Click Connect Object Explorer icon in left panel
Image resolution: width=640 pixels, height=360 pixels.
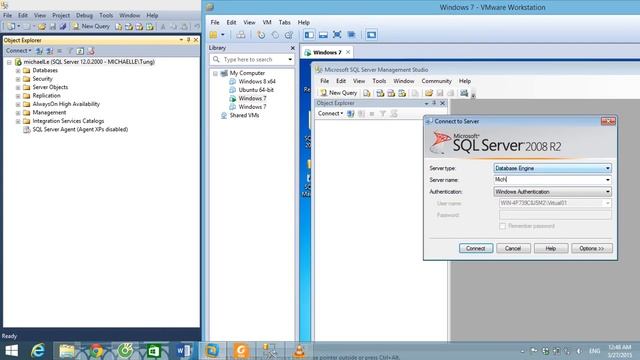39,51
